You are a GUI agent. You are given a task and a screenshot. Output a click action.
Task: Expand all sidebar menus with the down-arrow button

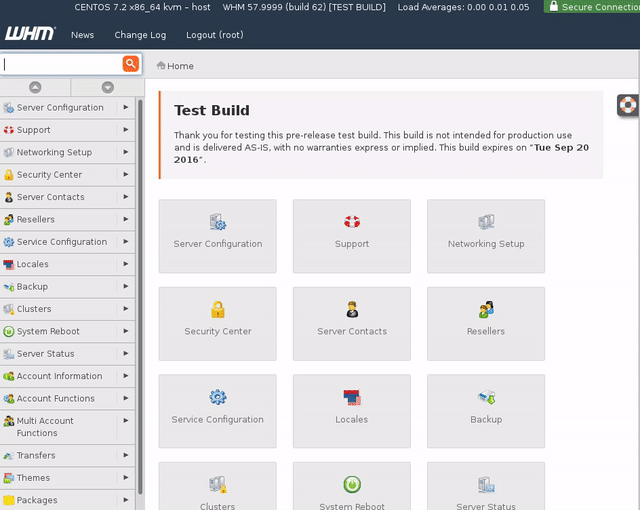coord(108,87)
